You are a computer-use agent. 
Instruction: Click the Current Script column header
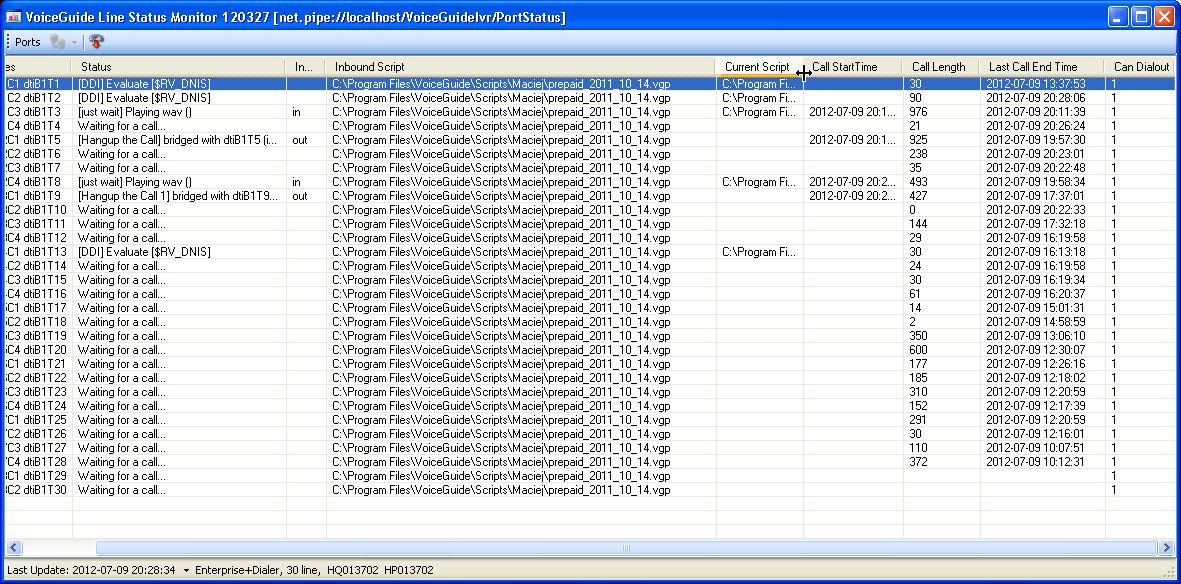(x=756, y=67)
